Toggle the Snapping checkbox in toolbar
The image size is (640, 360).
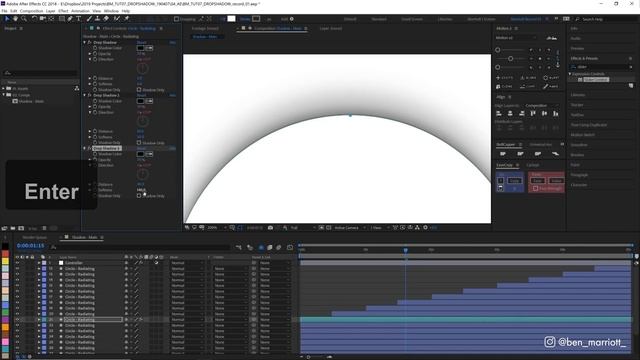[x=176, y=19]
